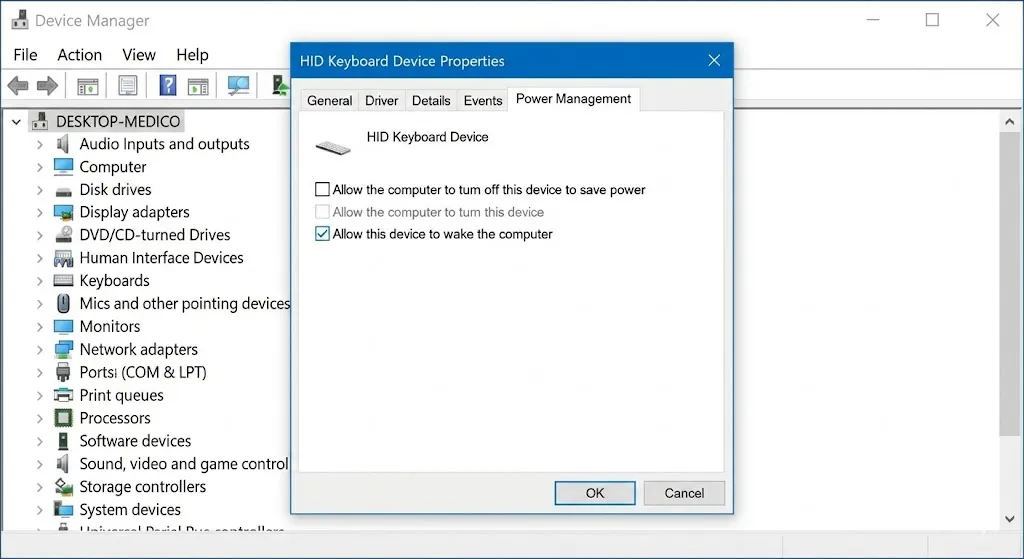Click the Keyboards category icon
The image size is (1024, 559).
(x=63, y=281)
